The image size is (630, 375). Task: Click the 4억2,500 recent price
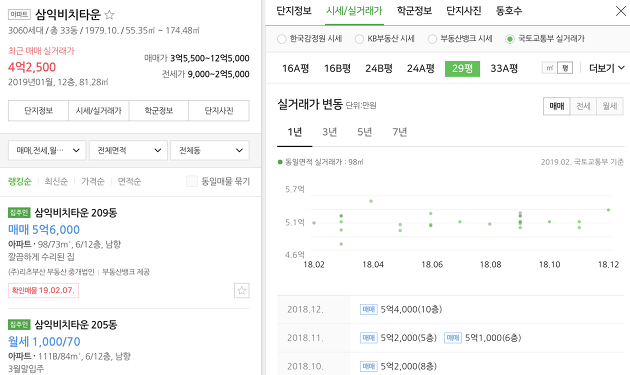click(32, 67)
